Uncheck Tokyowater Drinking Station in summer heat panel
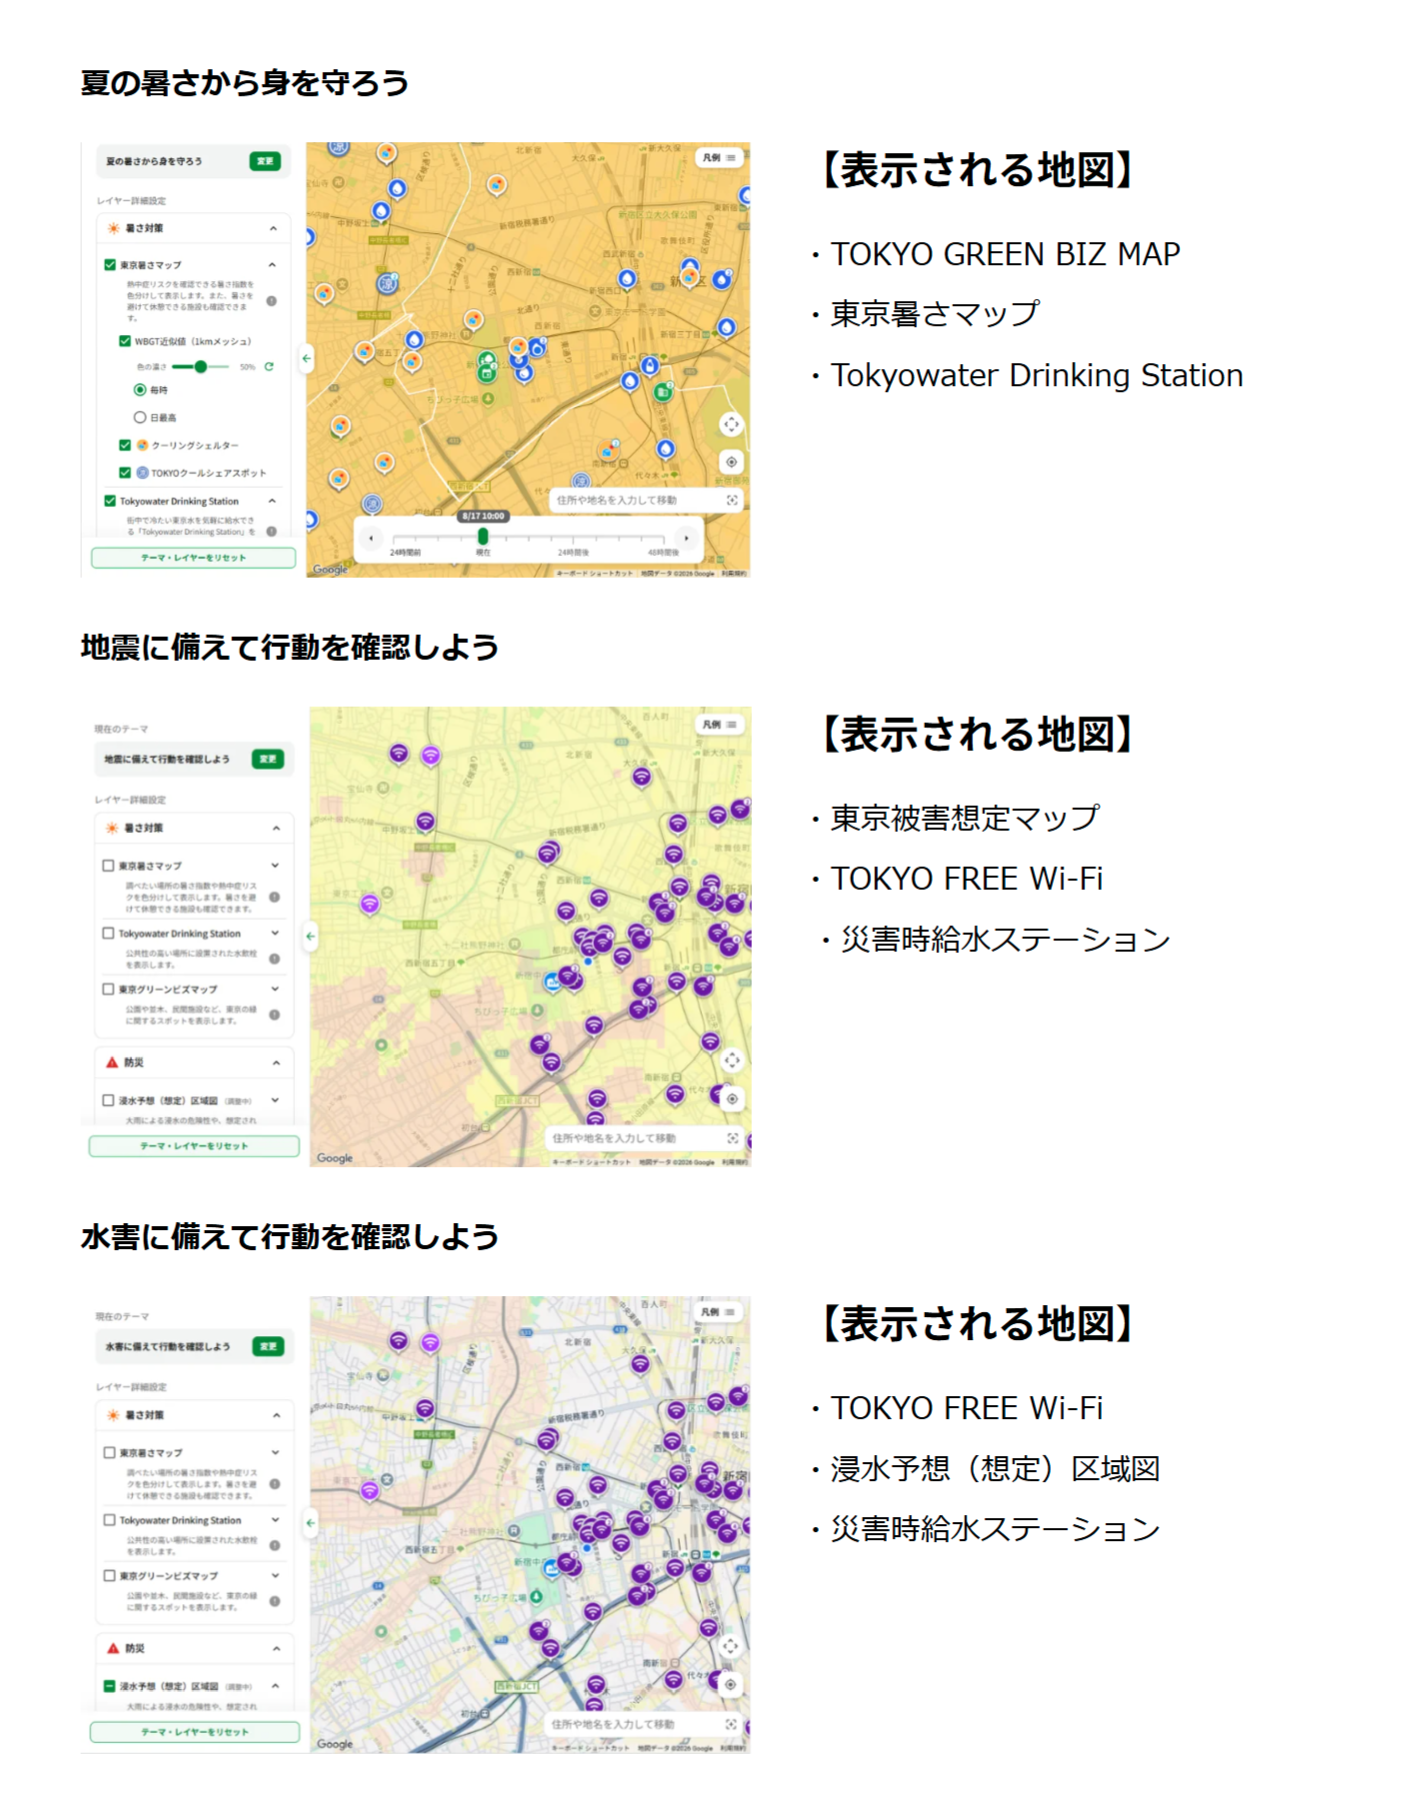 110,501
